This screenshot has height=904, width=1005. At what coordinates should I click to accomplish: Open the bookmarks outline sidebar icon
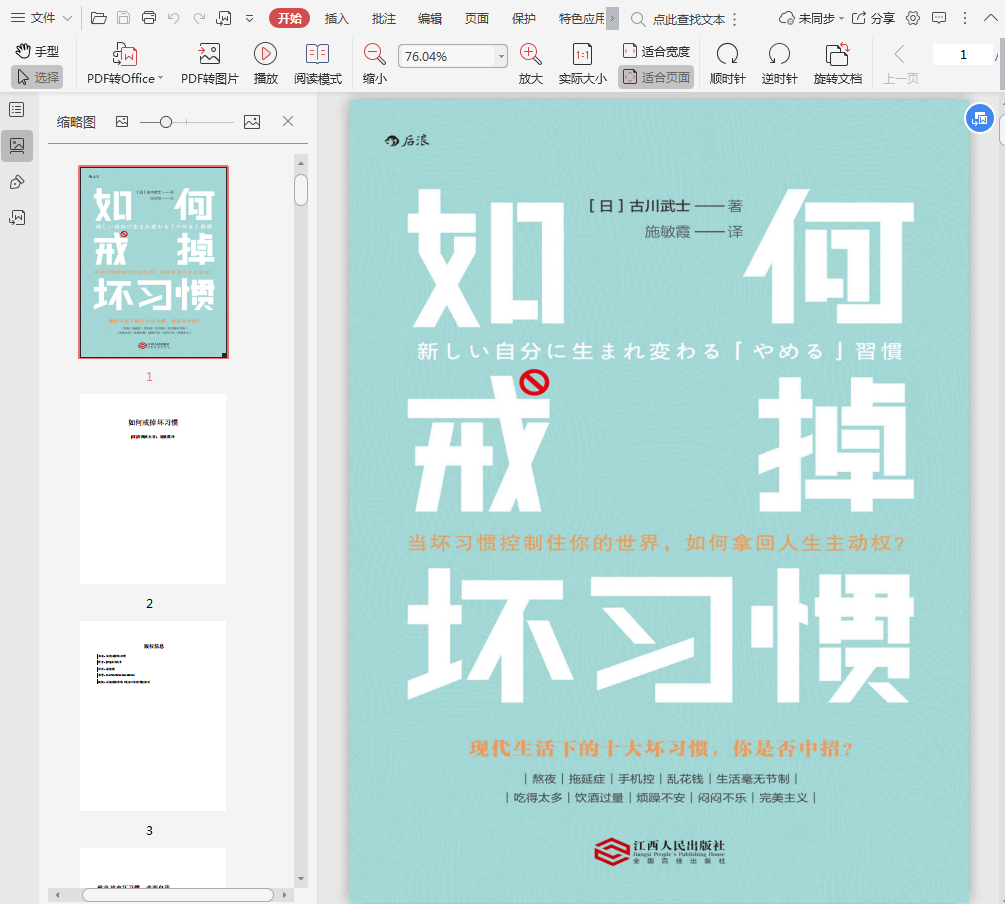(17, 110)
